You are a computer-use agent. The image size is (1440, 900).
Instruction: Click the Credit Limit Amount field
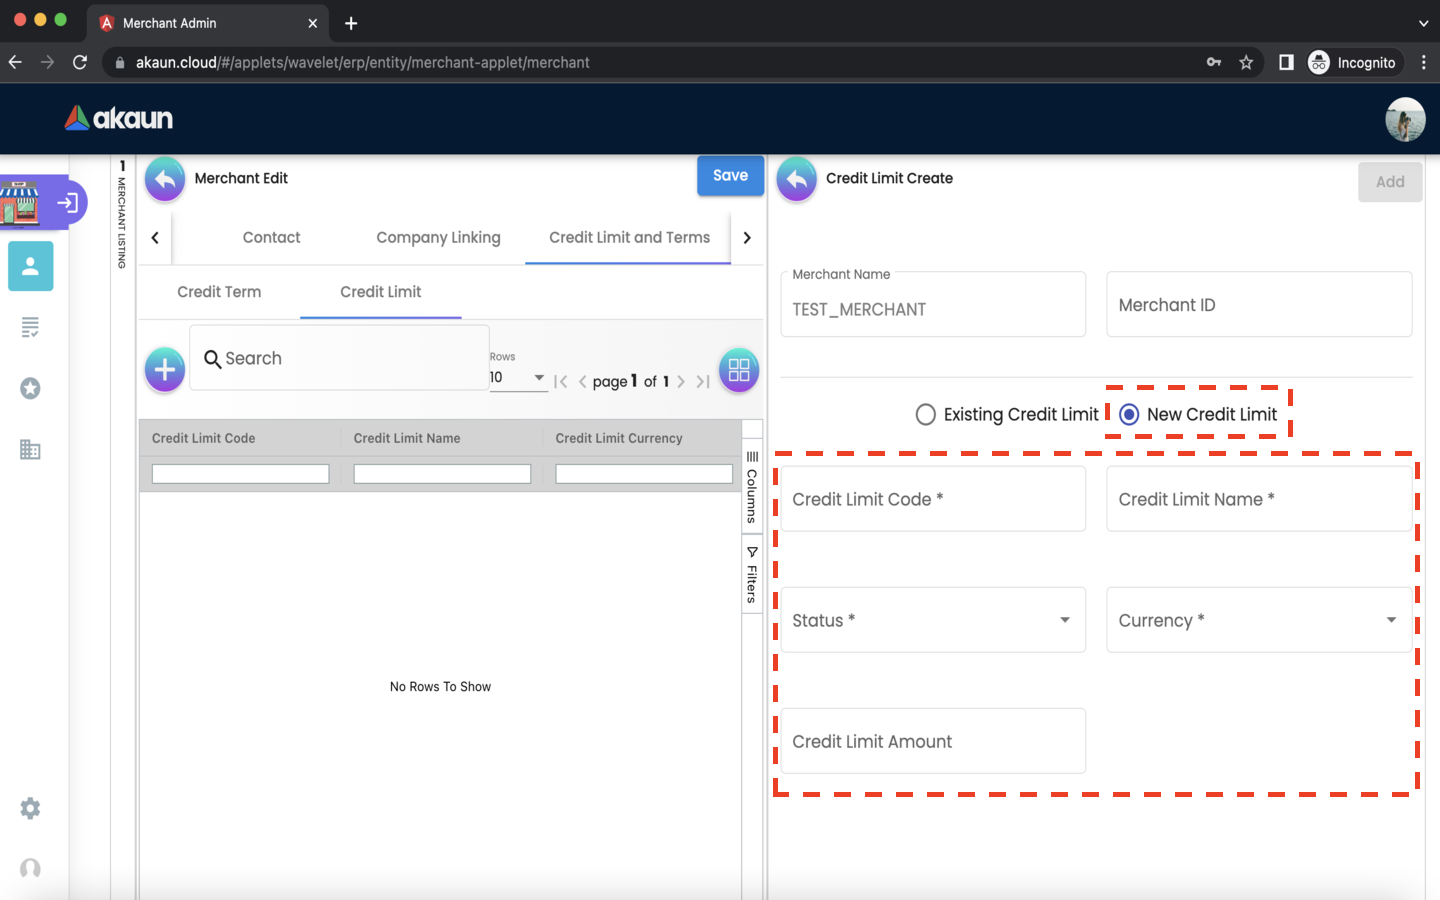(x=932, y=741)
